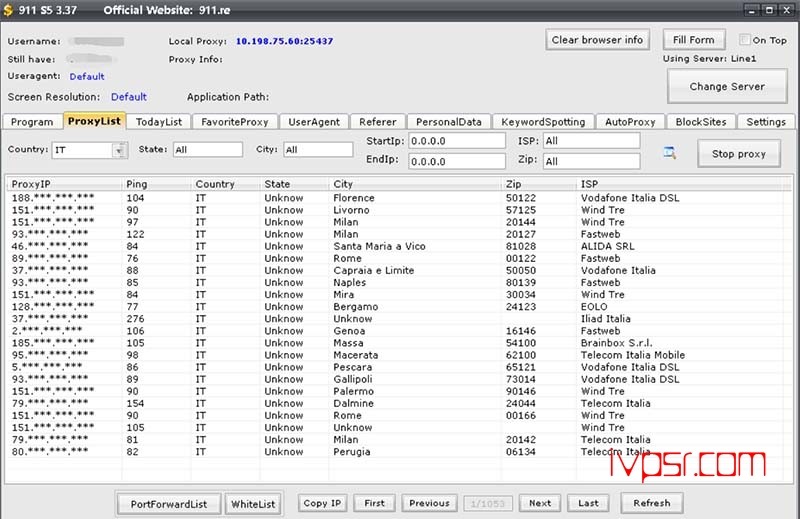Switch to the KeywordSpotting tab
Viewport: 800px width, 519px height.
tap(543, 122)
